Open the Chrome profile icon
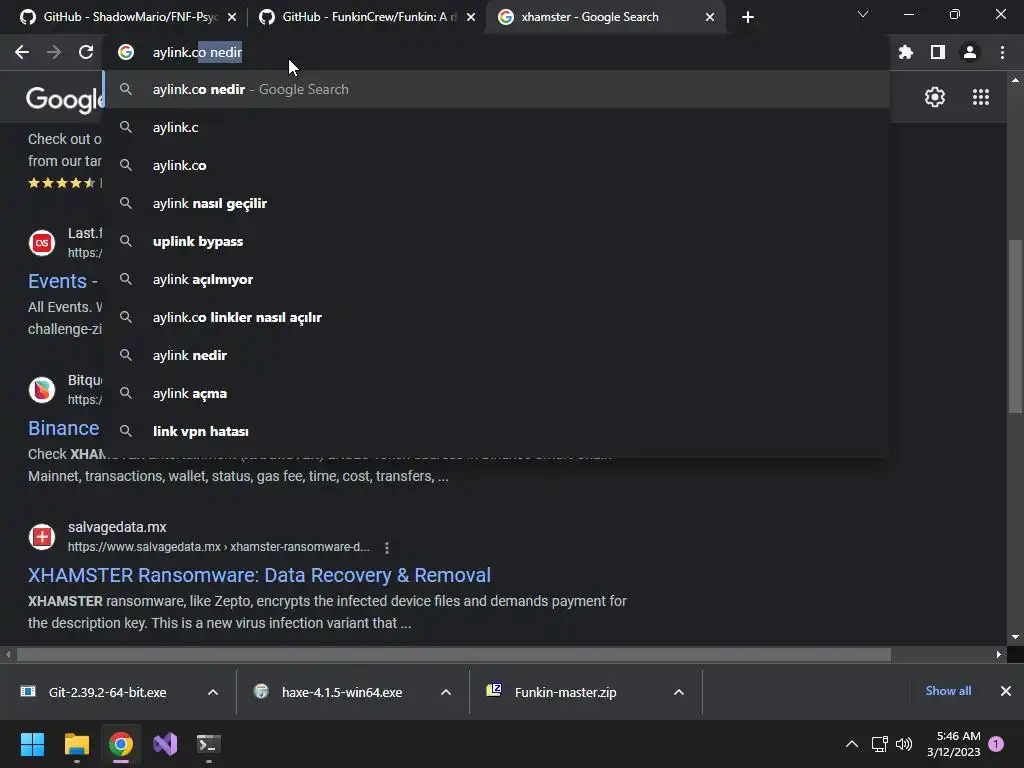Screen dimensions: 1024x768 point(970,52)
